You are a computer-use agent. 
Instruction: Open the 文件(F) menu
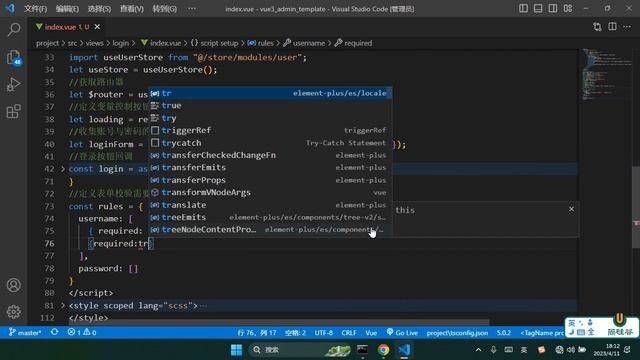(x=36, y=9)
